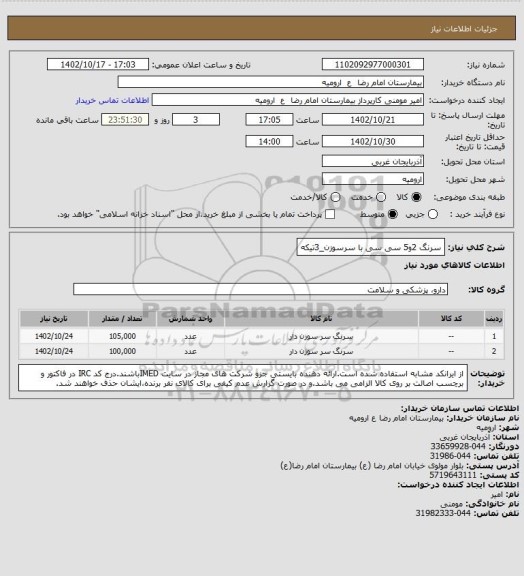524x576 pixels.
Task: Click the delivery province field آذربایجان غربی
Action: point(373,161)
